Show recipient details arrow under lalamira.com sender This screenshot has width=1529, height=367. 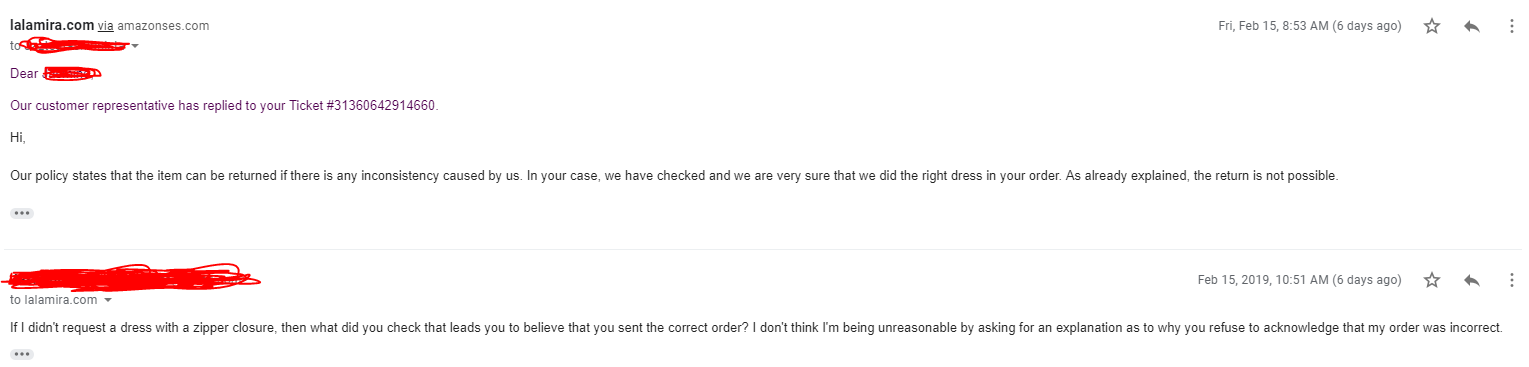pyautogui.click(x=135, y=46)
